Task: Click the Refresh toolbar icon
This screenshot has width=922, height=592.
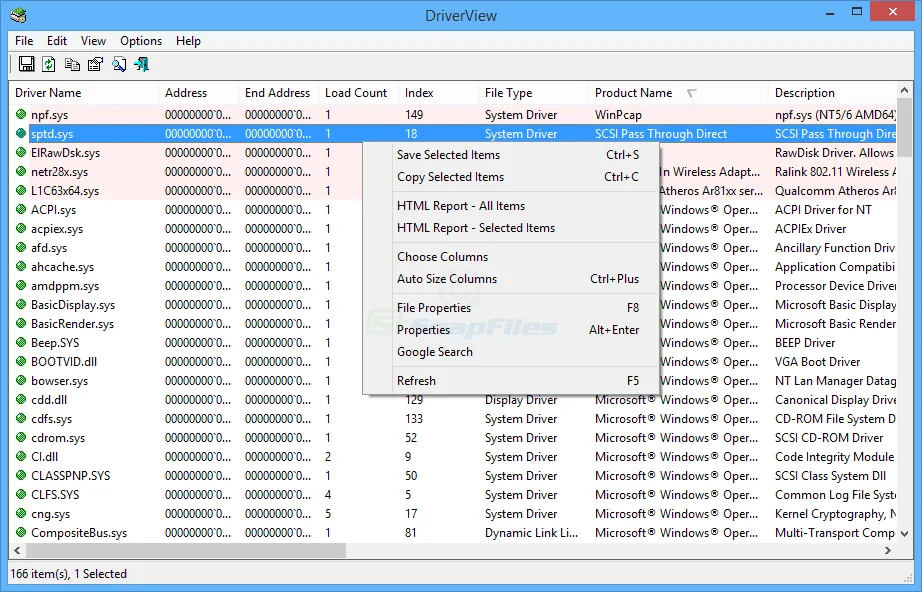Action: pos(49,64)
